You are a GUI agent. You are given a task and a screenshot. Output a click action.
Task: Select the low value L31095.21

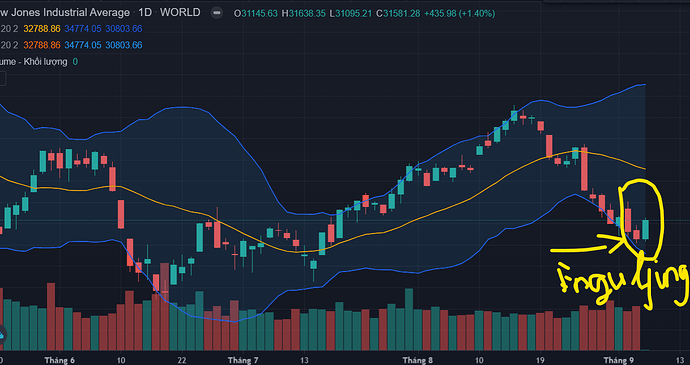tap(351, 14)
